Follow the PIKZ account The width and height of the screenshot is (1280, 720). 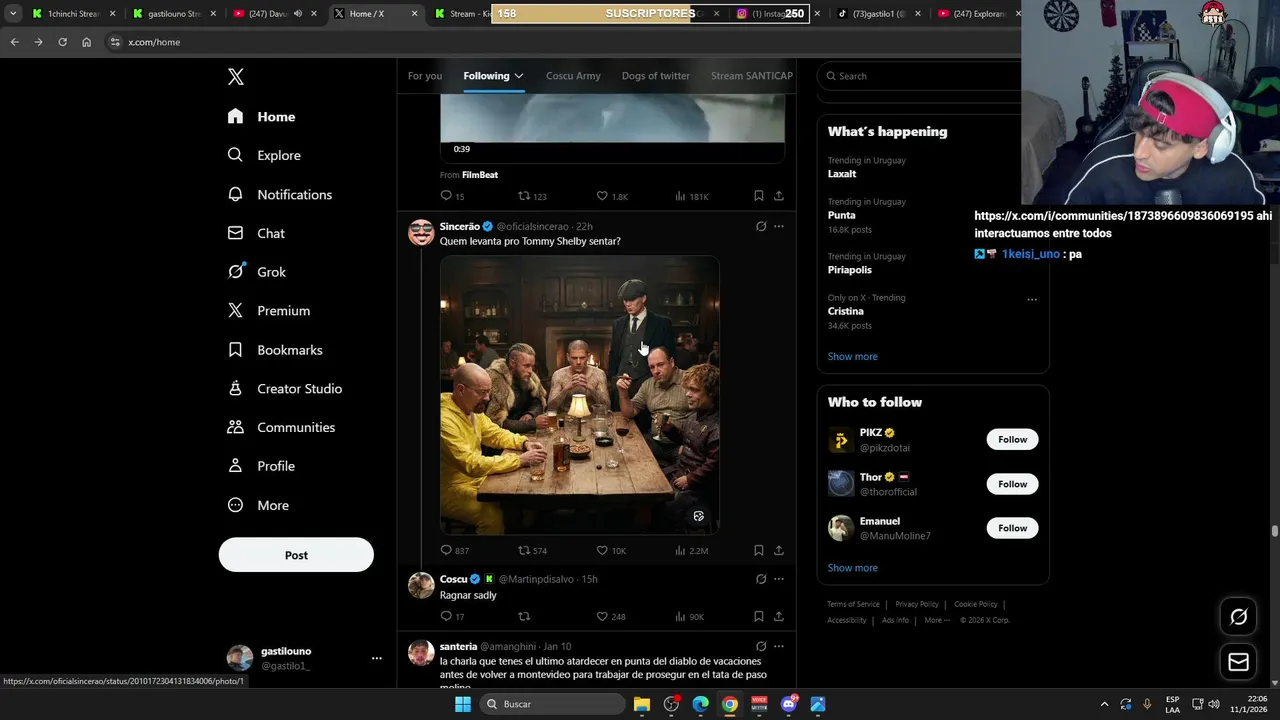point(1012,439)
